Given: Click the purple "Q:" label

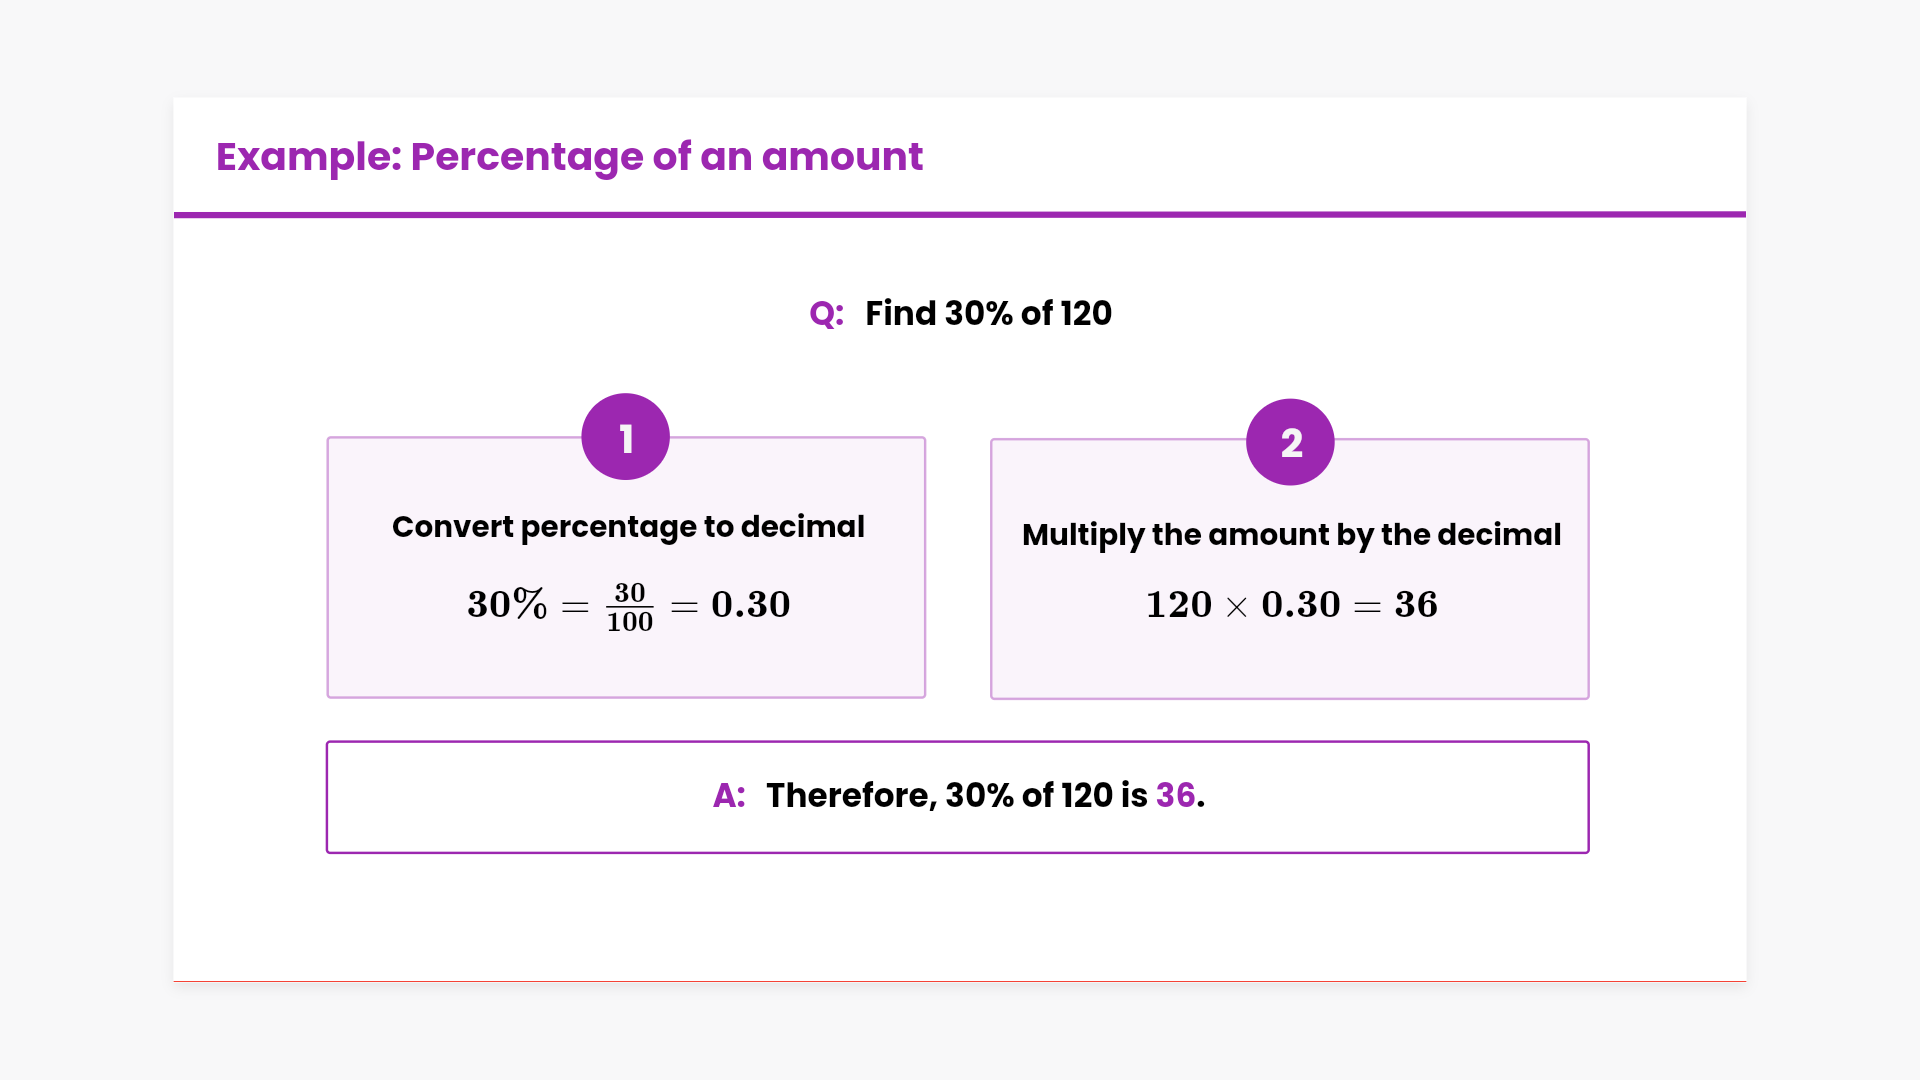Looking at the screenshot, I should pyautogui.click(x=826, y=314).
